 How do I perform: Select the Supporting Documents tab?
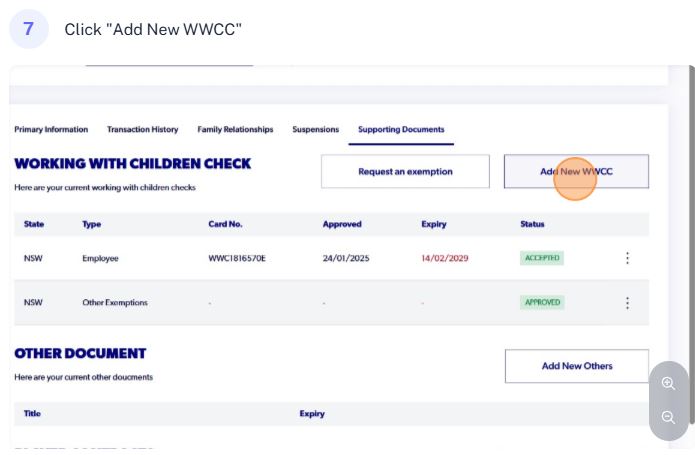click(x=401, y=129)
